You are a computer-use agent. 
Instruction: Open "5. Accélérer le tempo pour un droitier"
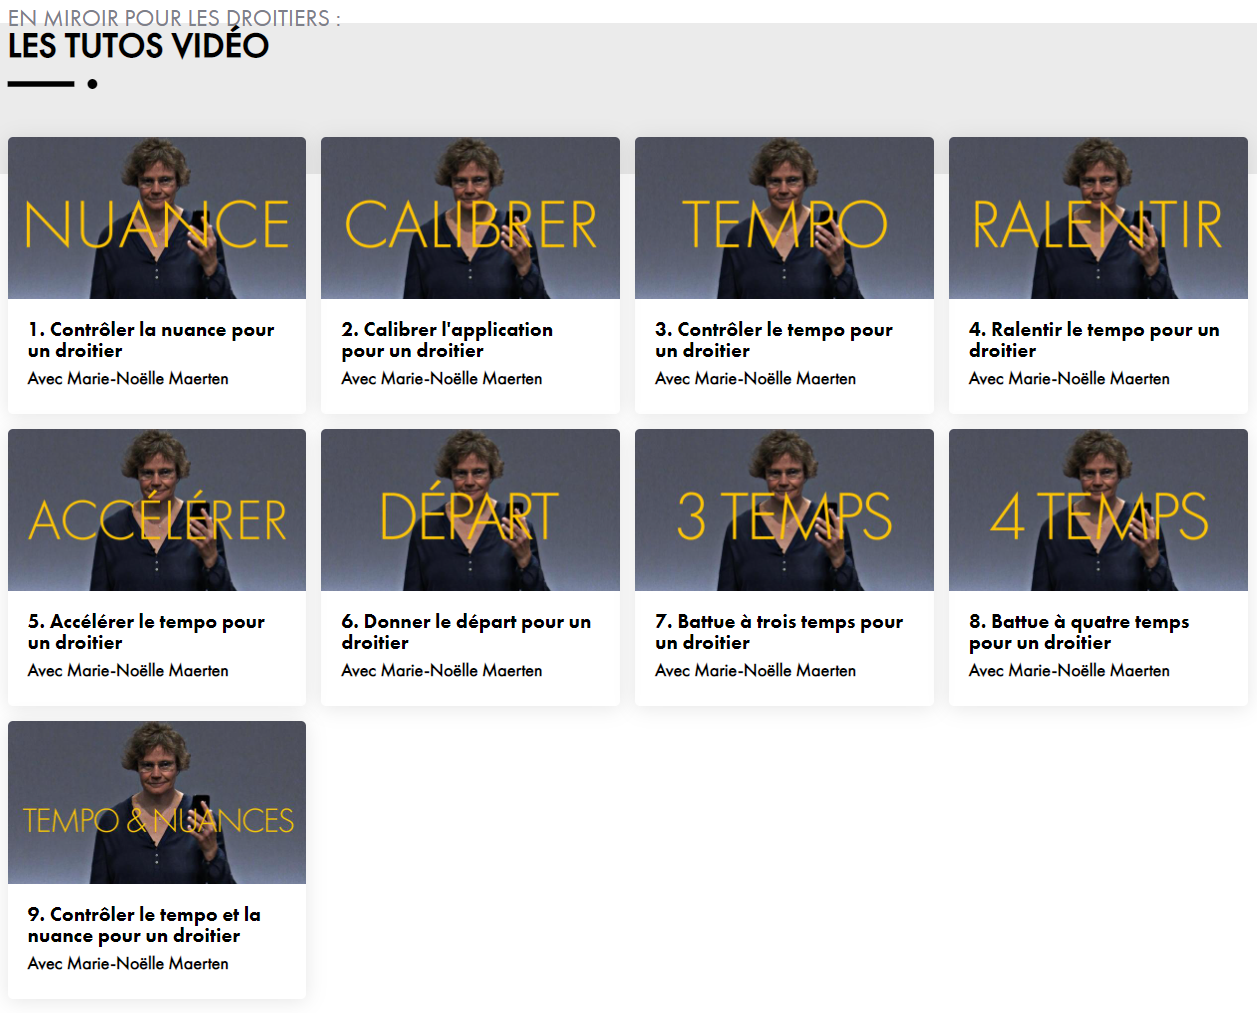coord(146,632)
